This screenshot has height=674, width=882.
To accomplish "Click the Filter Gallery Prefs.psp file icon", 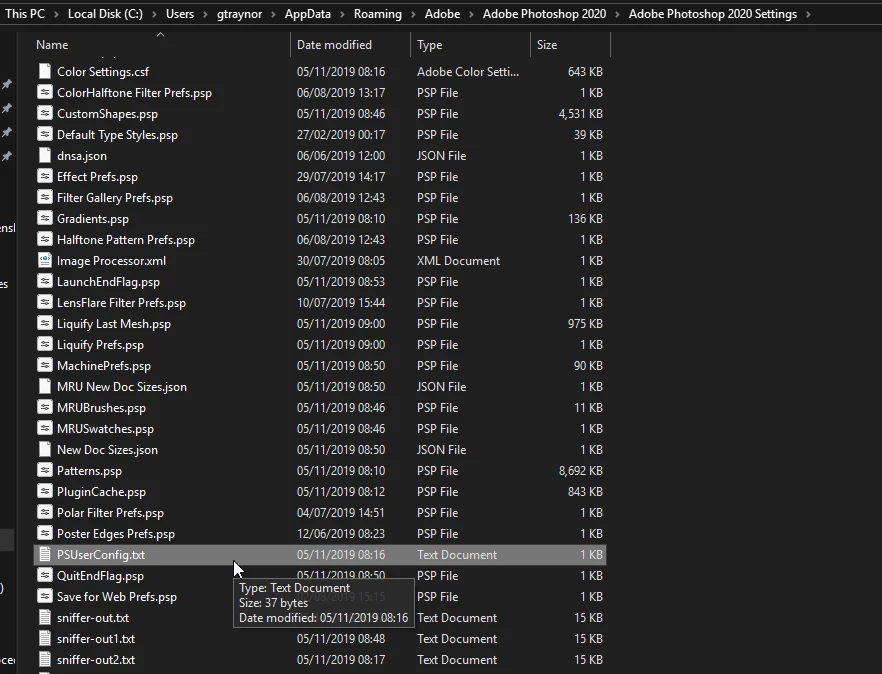I will point(44,197).
